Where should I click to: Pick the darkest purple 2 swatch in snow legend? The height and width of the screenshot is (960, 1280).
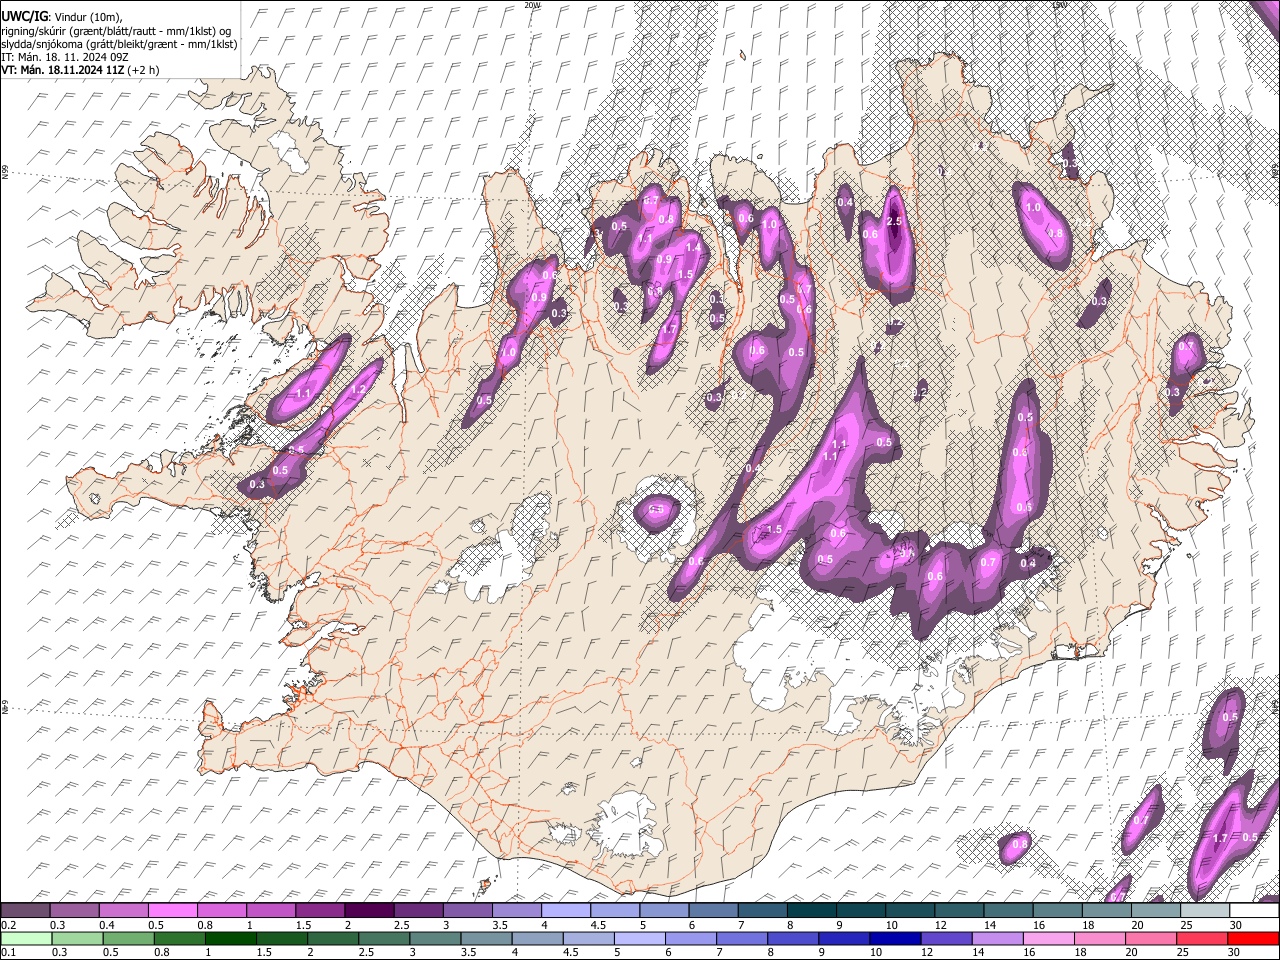(x=369, y=910)
